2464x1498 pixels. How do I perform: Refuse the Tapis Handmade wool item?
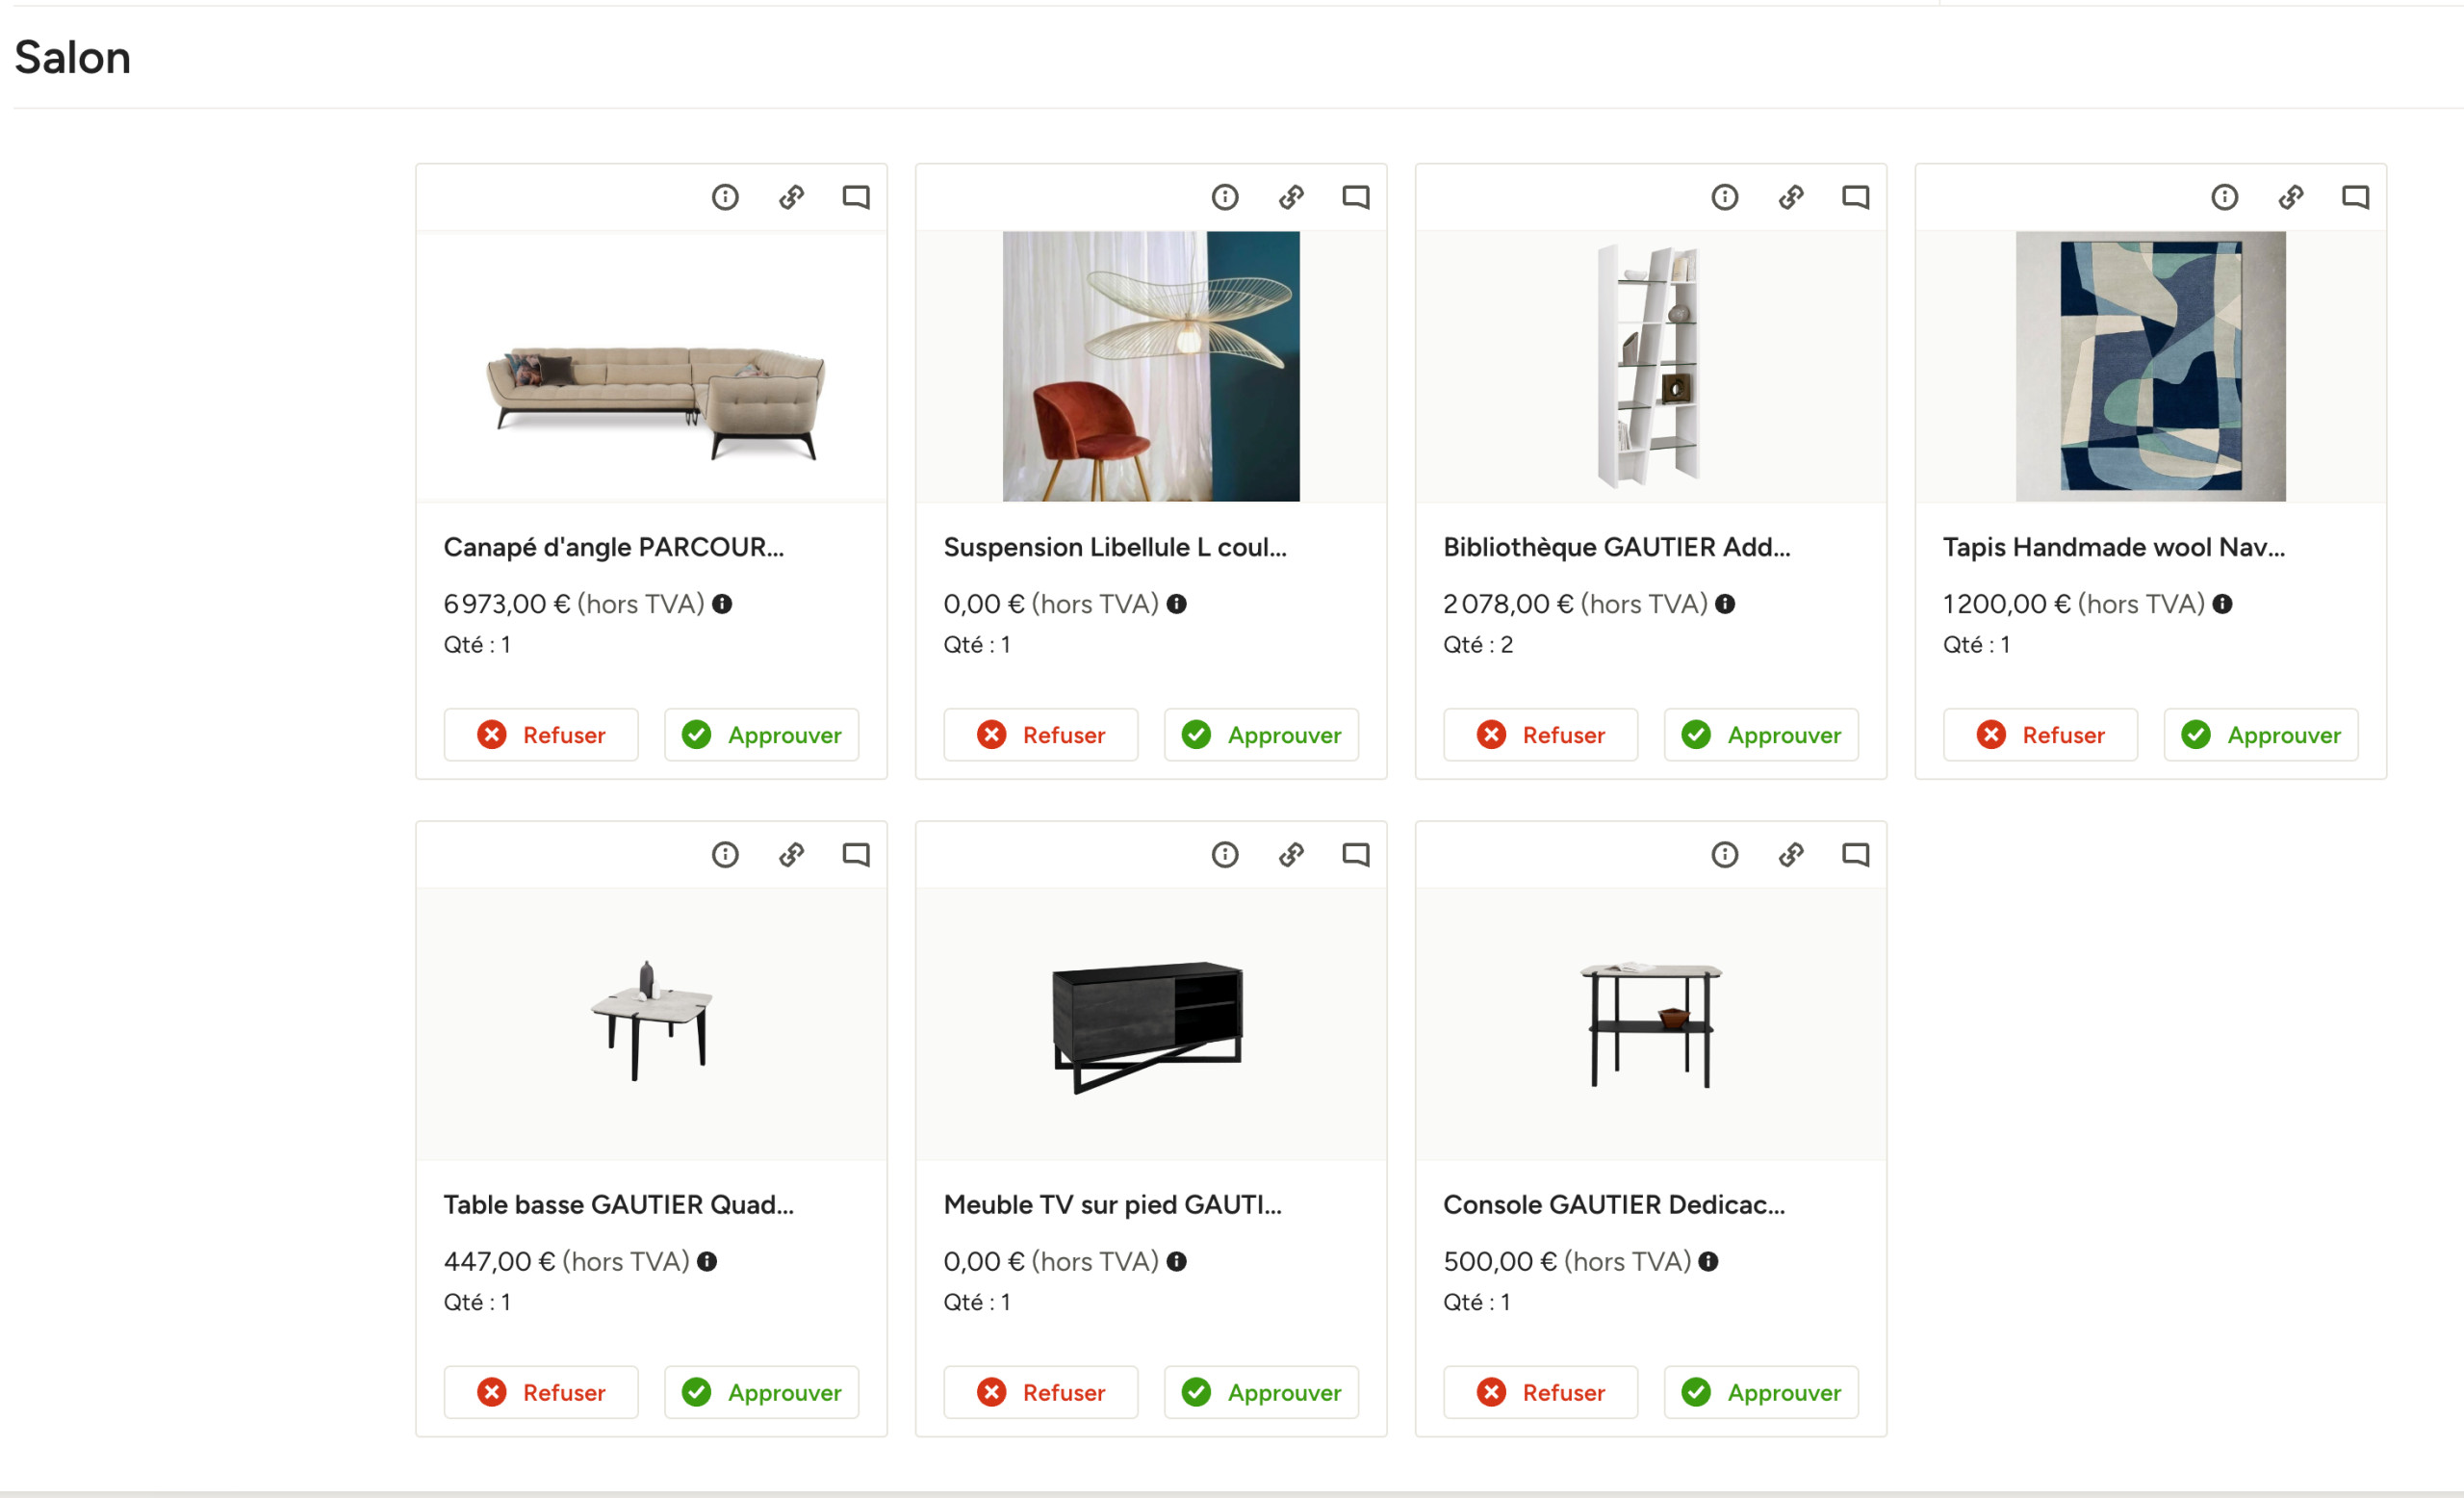point(2040,735)
